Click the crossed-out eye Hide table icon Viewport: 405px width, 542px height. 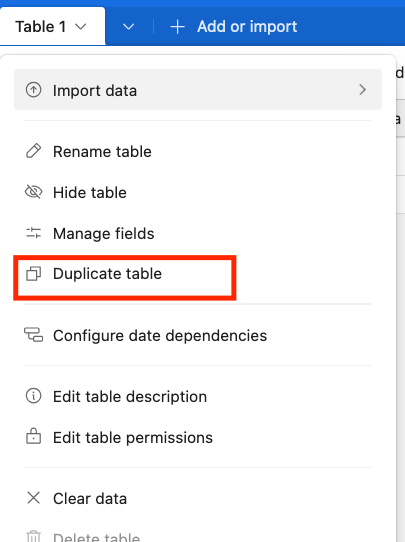click(x=34, y=192)
